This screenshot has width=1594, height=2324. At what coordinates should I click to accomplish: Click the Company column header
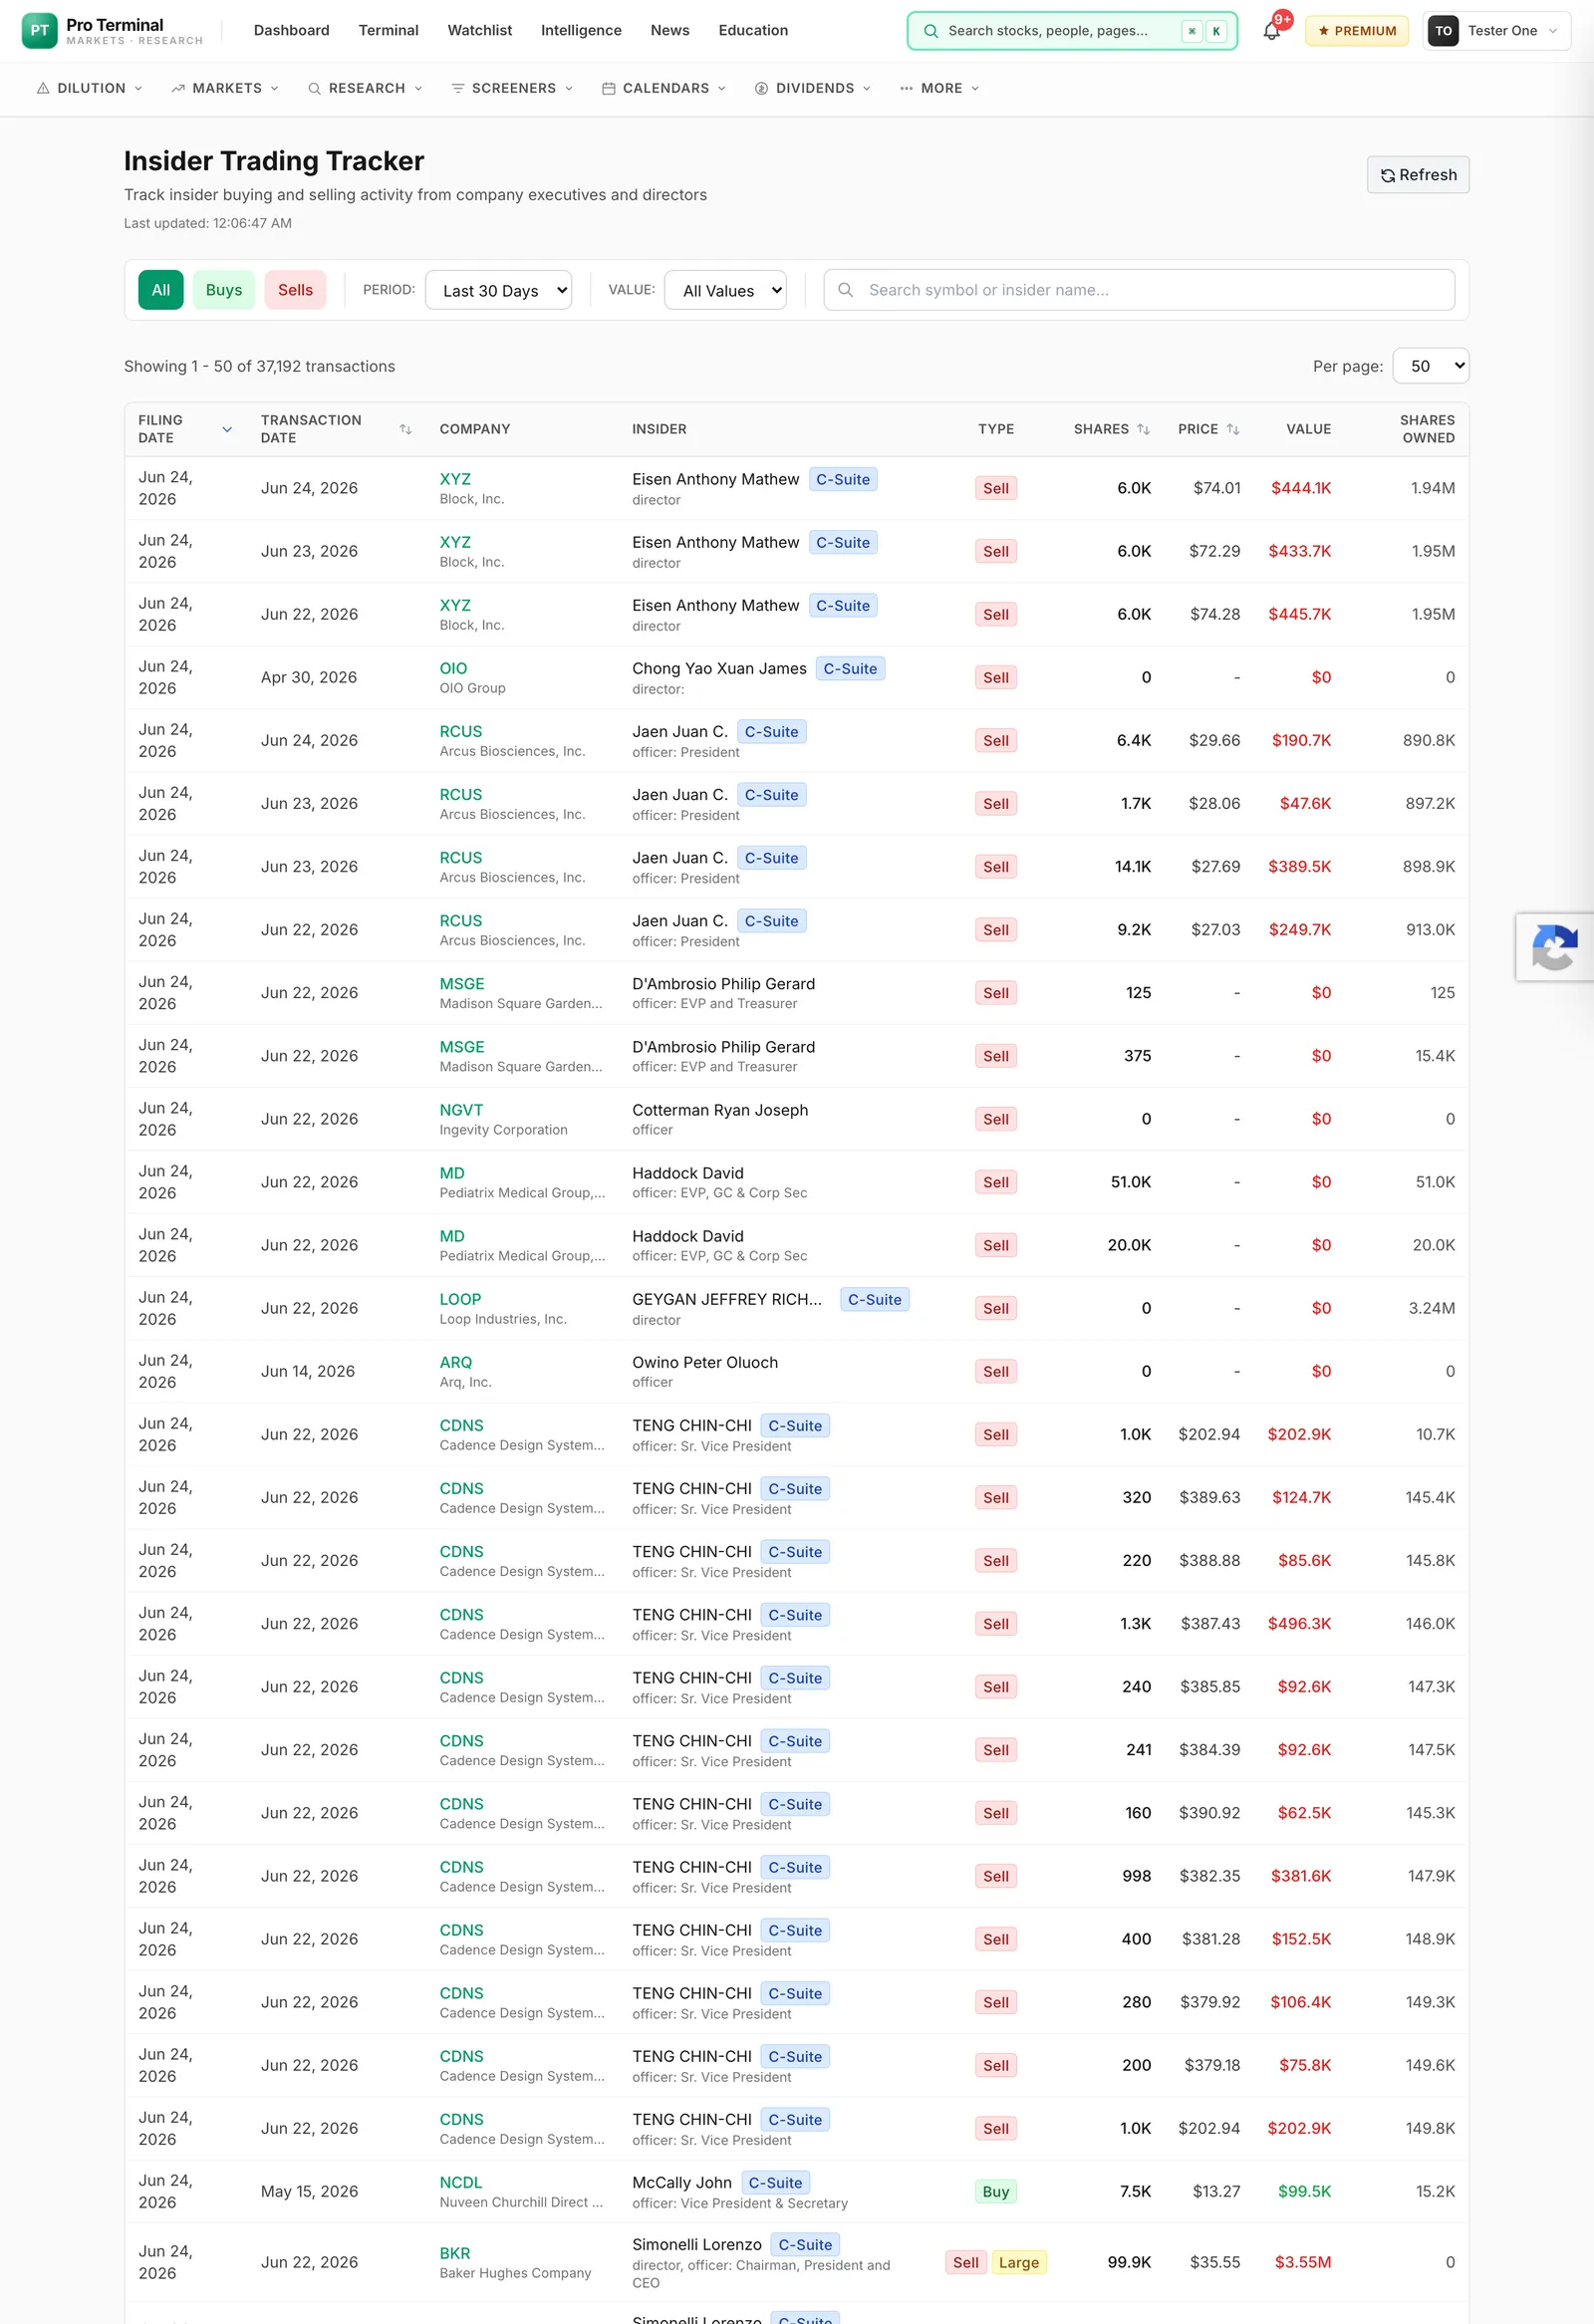point(474,429)
